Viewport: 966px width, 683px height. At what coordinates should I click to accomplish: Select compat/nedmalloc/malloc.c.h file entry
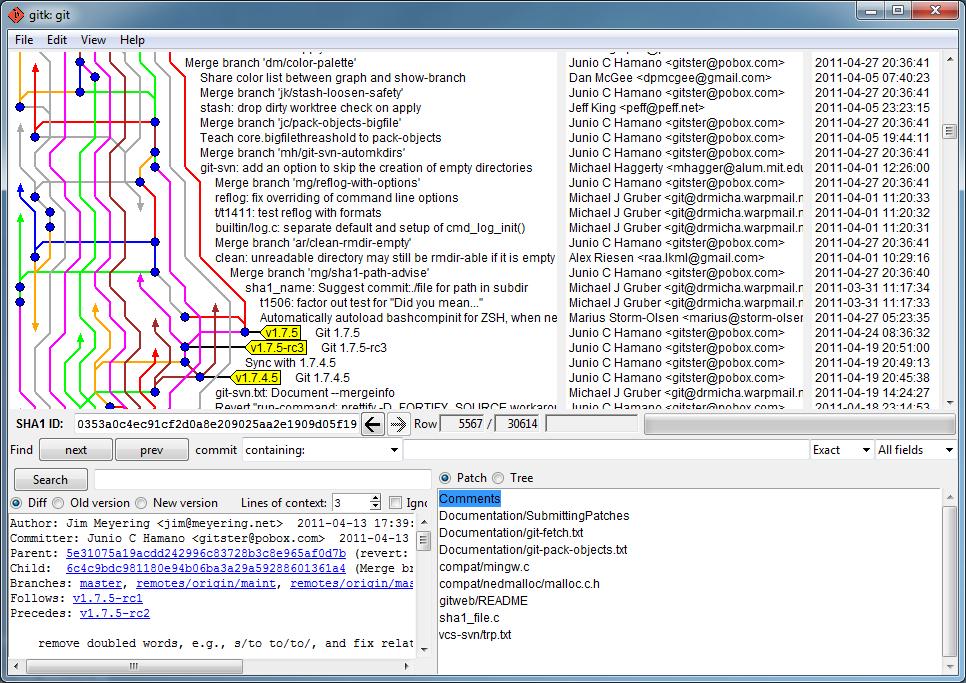pos(519,583)
